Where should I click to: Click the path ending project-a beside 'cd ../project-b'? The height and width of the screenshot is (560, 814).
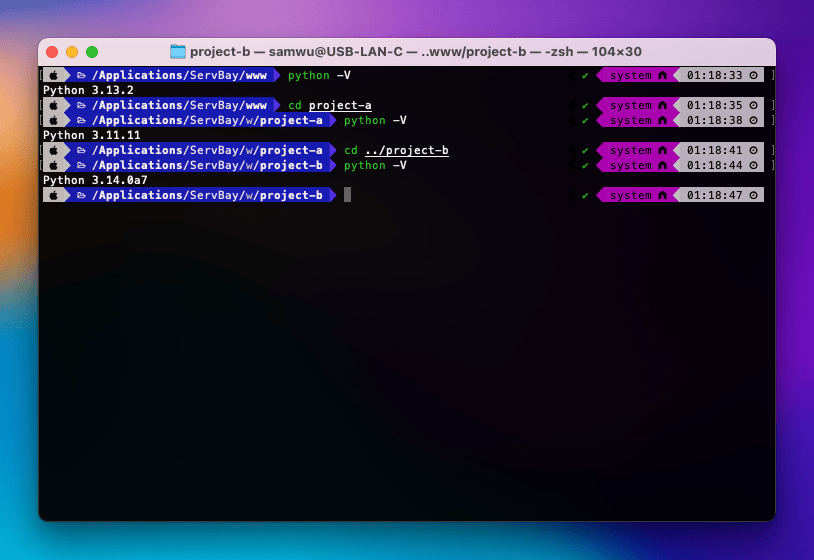tap(208, 151)
